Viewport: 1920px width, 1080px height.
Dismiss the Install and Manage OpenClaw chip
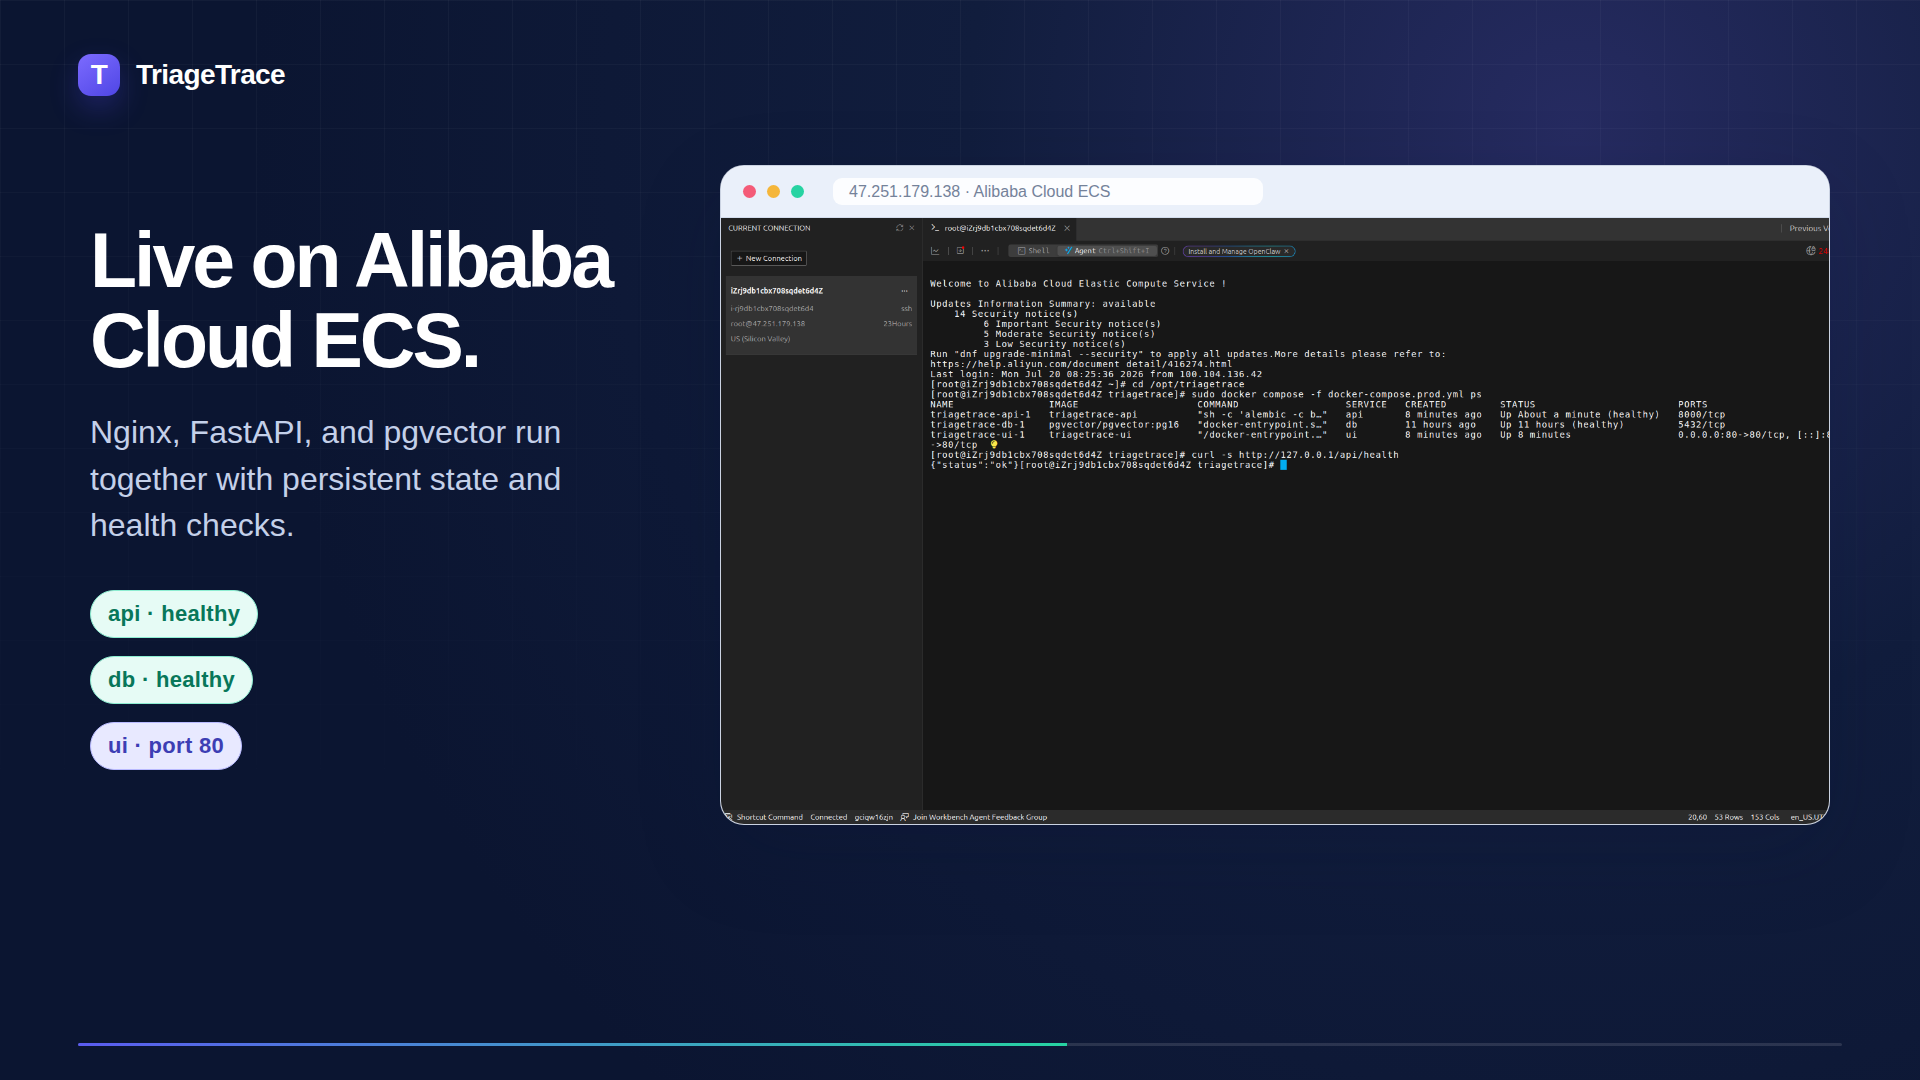tap(1287, 252)
